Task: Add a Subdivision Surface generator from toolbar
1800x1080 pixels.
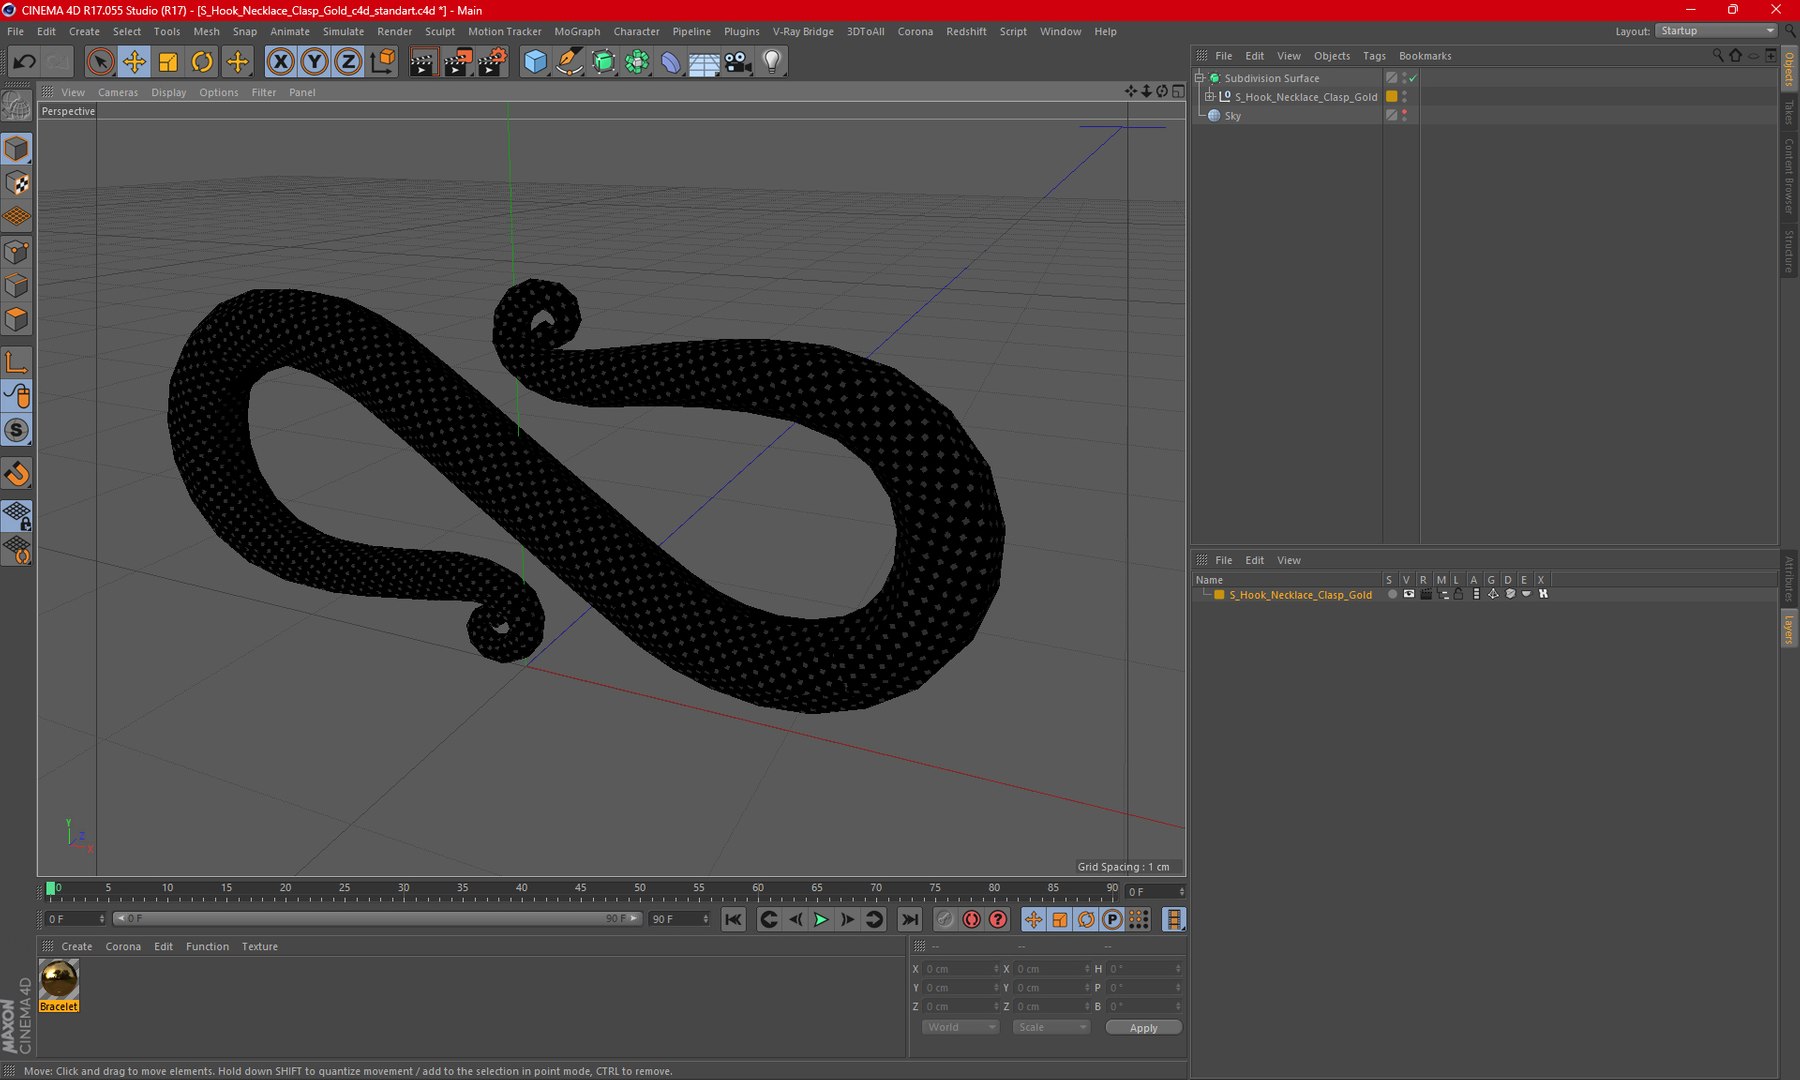Action: 603,62
